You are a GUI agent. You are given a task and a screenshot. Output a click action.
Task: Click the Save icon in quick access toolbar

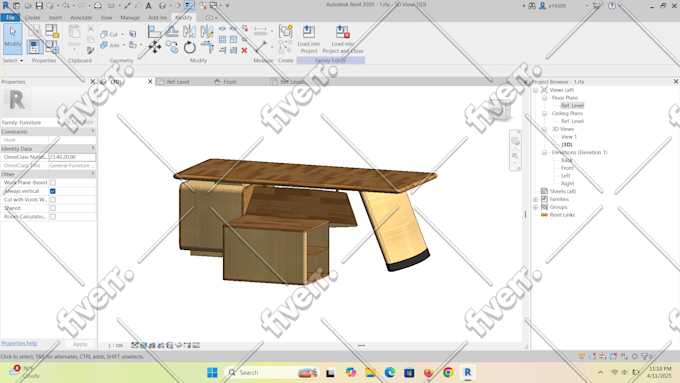point(39,6)
